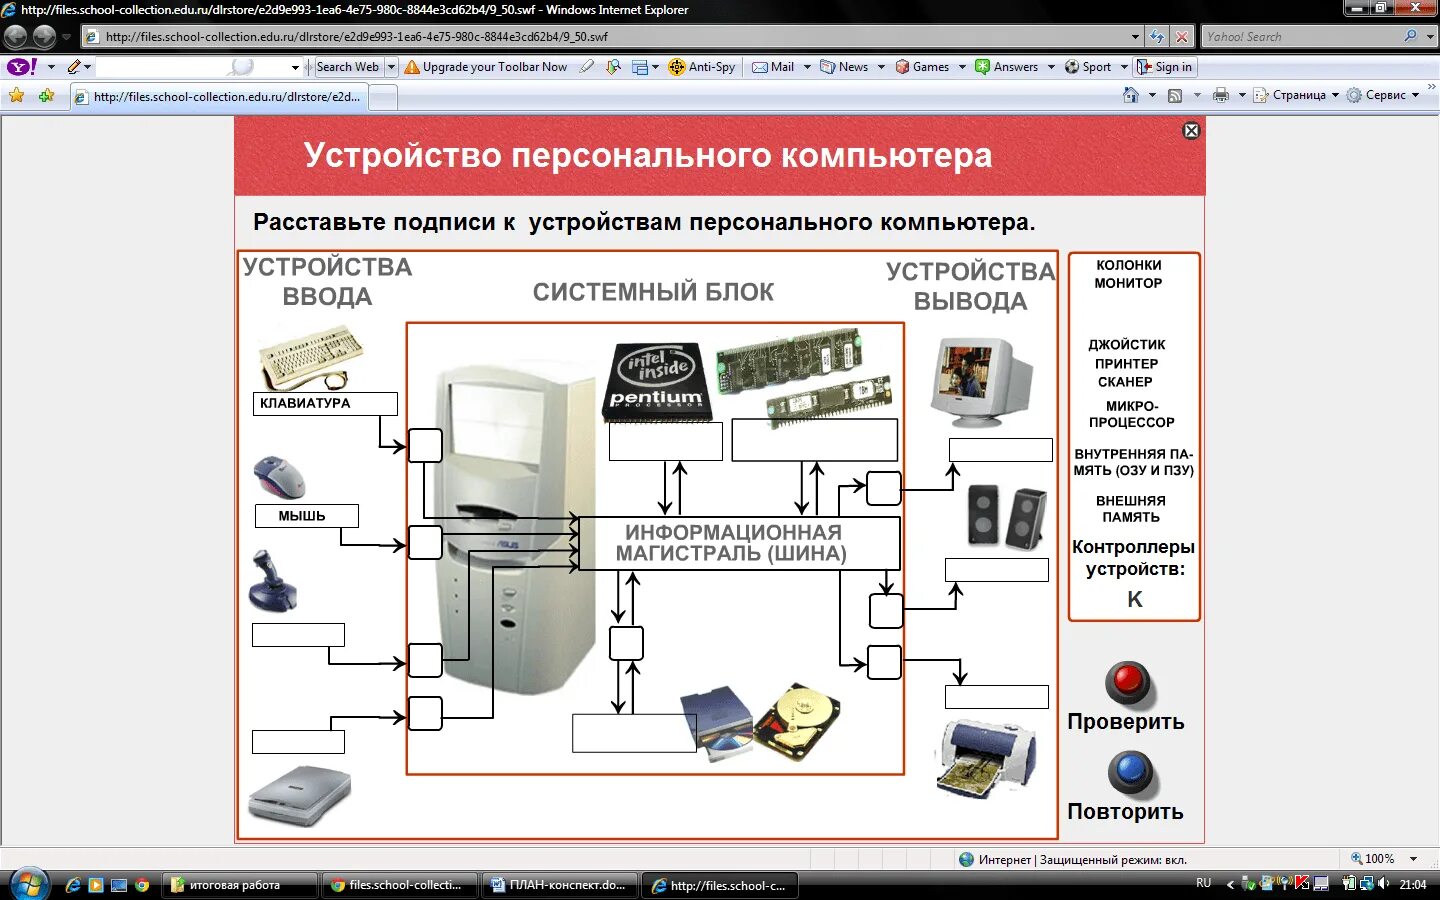The image size is (1440, 900).
Task: Click the Windows Start orb
Action: click(27, 884)
